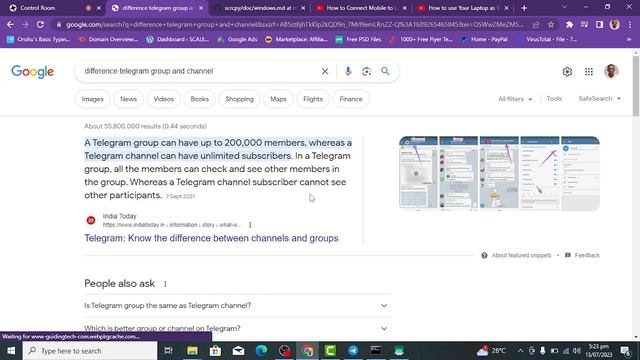The width and height of the screenshot is (640, 360).
Task: Filter results by Books
Action: [200, 99]
